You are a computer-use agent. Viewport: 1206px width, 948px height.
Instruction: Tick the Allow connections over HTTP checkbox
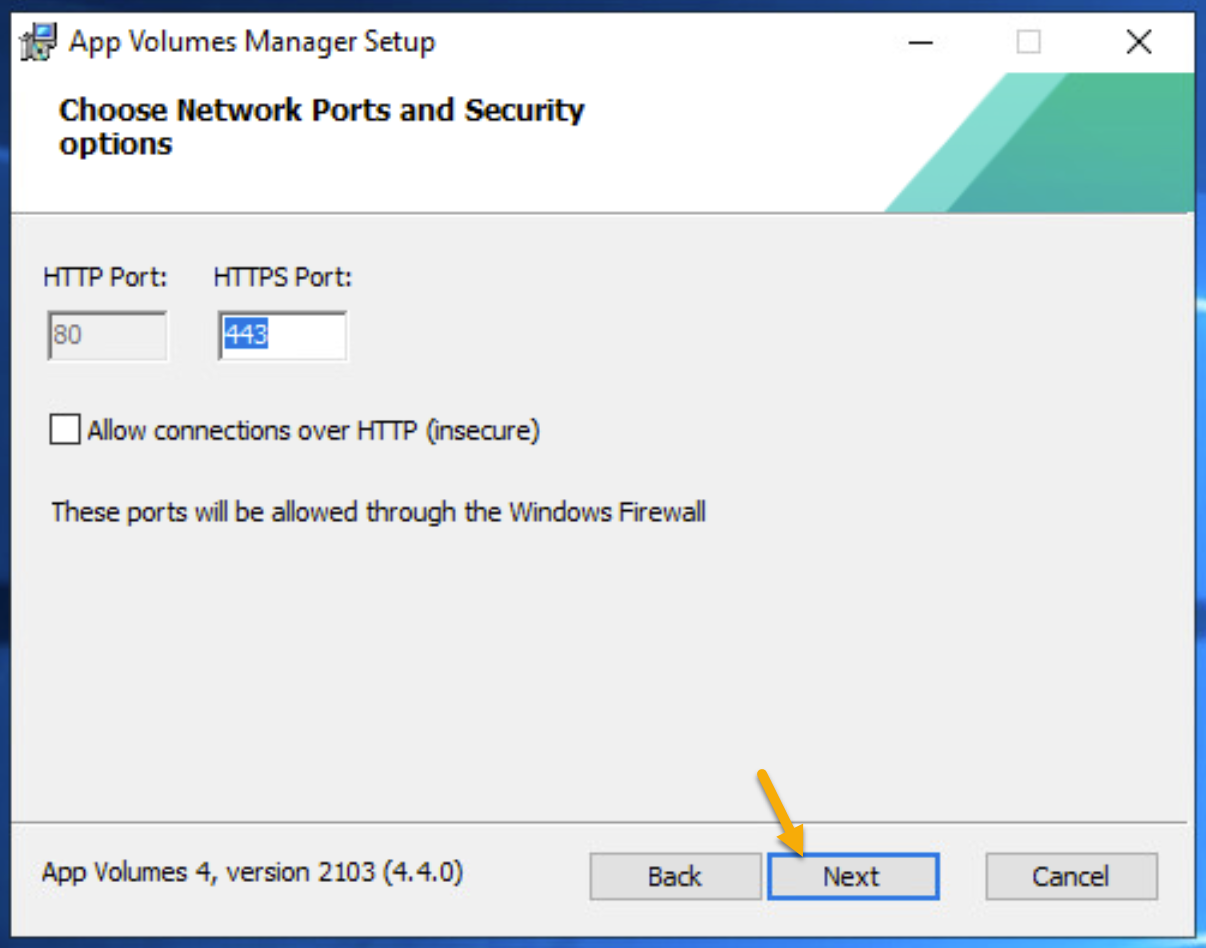(x=65, y=430)
